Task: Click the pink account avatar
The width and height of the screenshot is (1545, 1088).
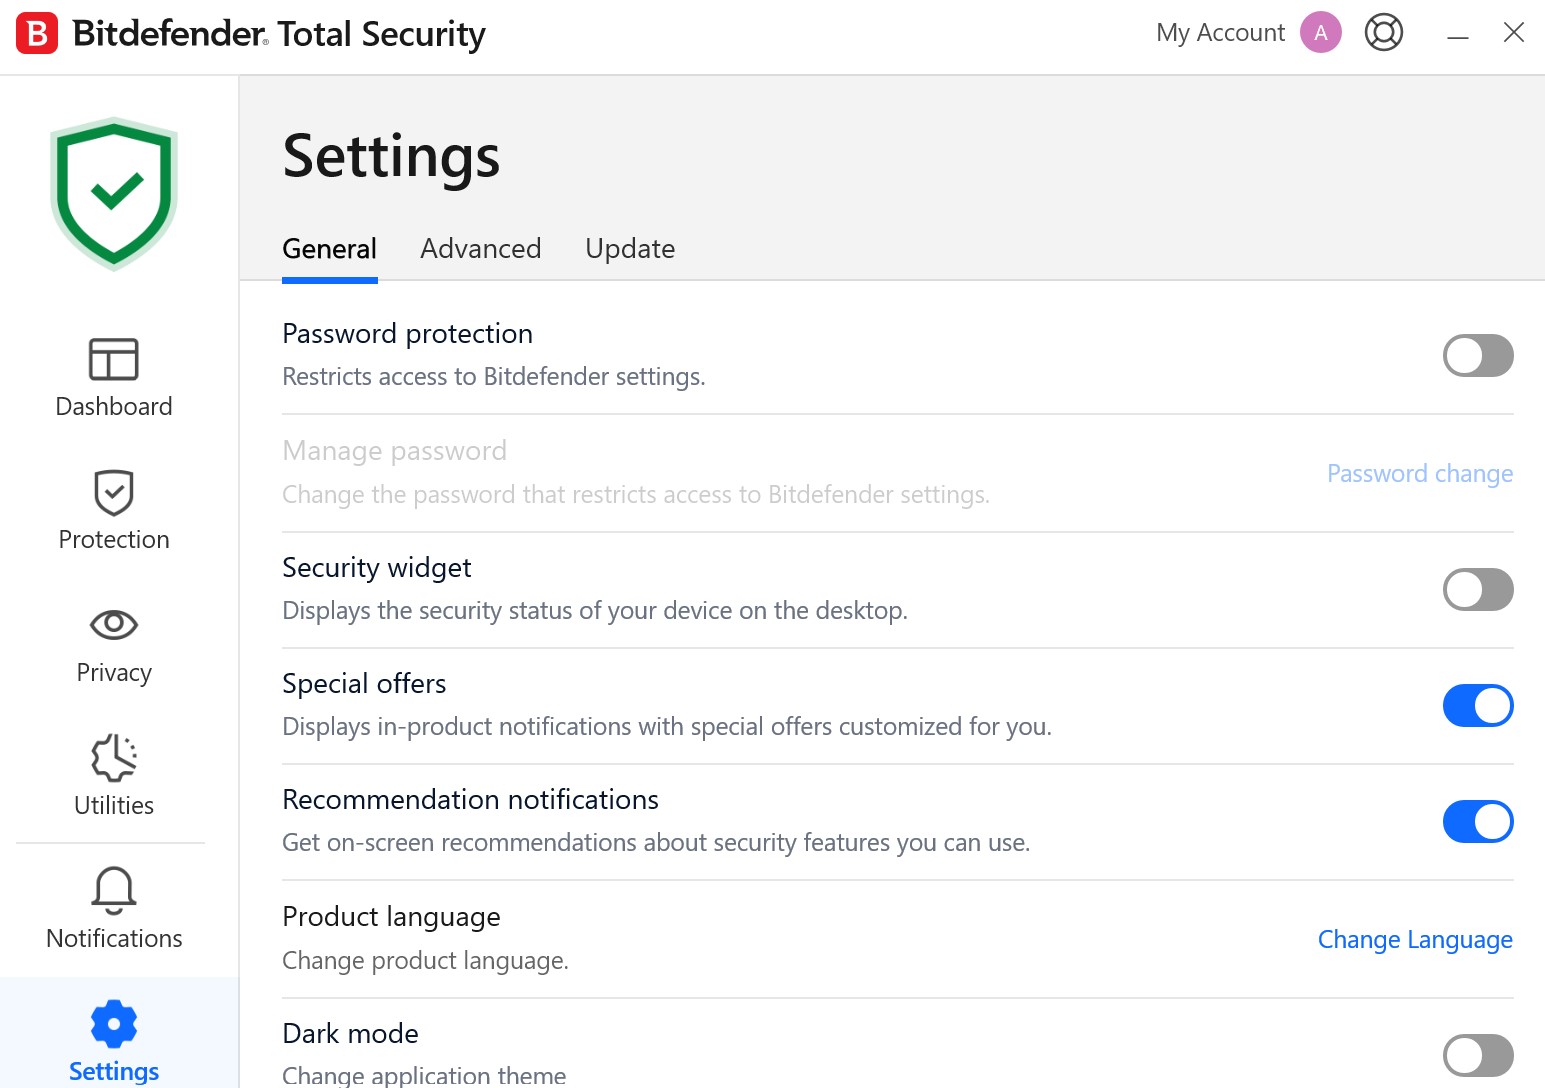Action: point(1321,33)
